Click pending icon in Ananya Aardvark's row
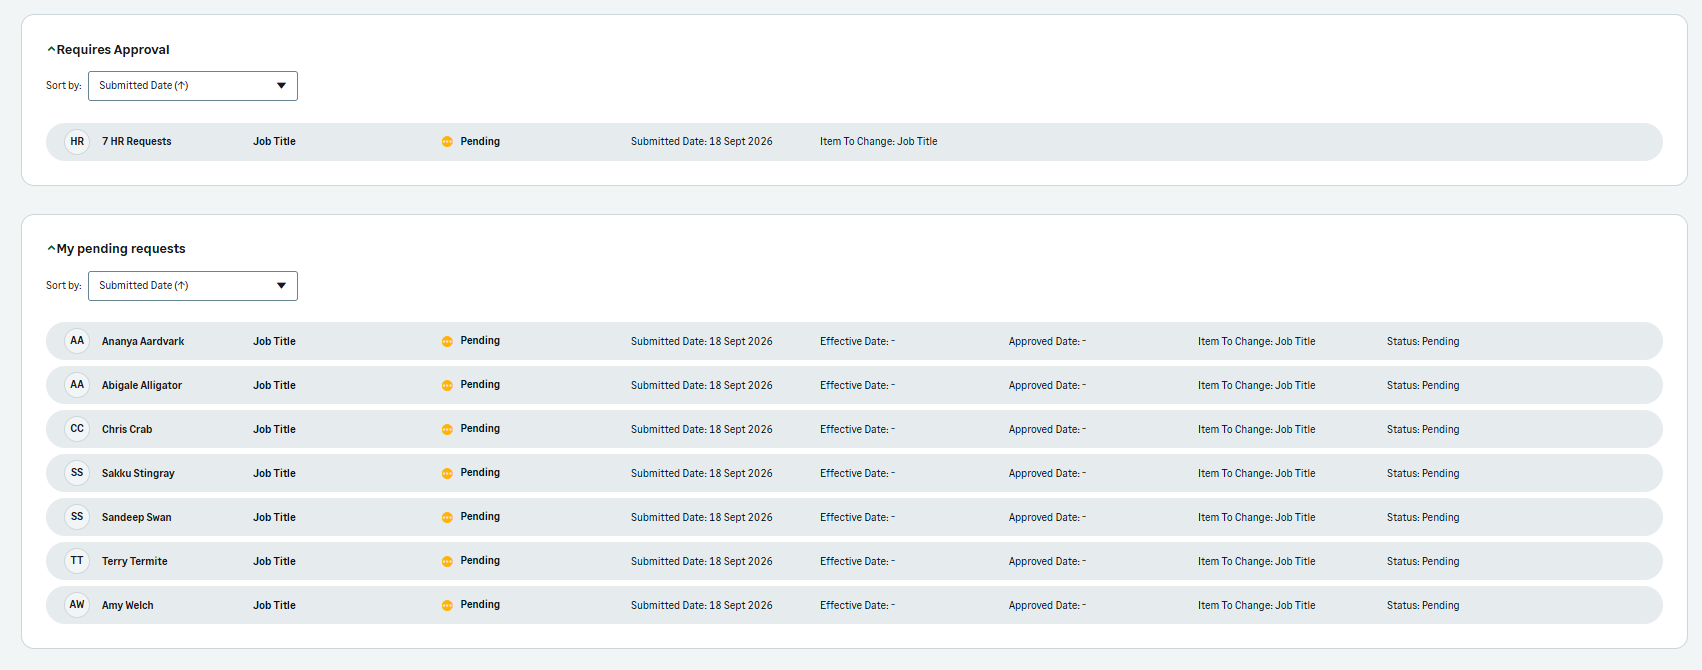This screenshot has height=670, width=1702. tap(447, 341)
